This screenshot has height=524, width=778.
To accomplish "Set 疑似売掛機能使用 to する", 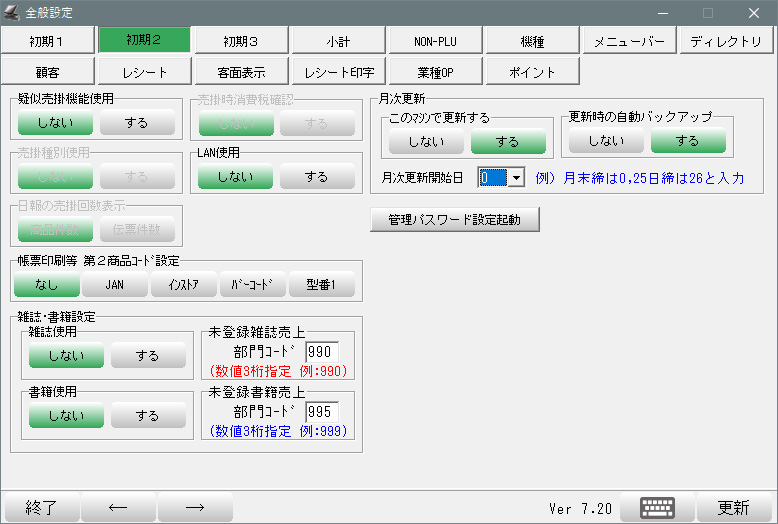I will tap(137, 123).
